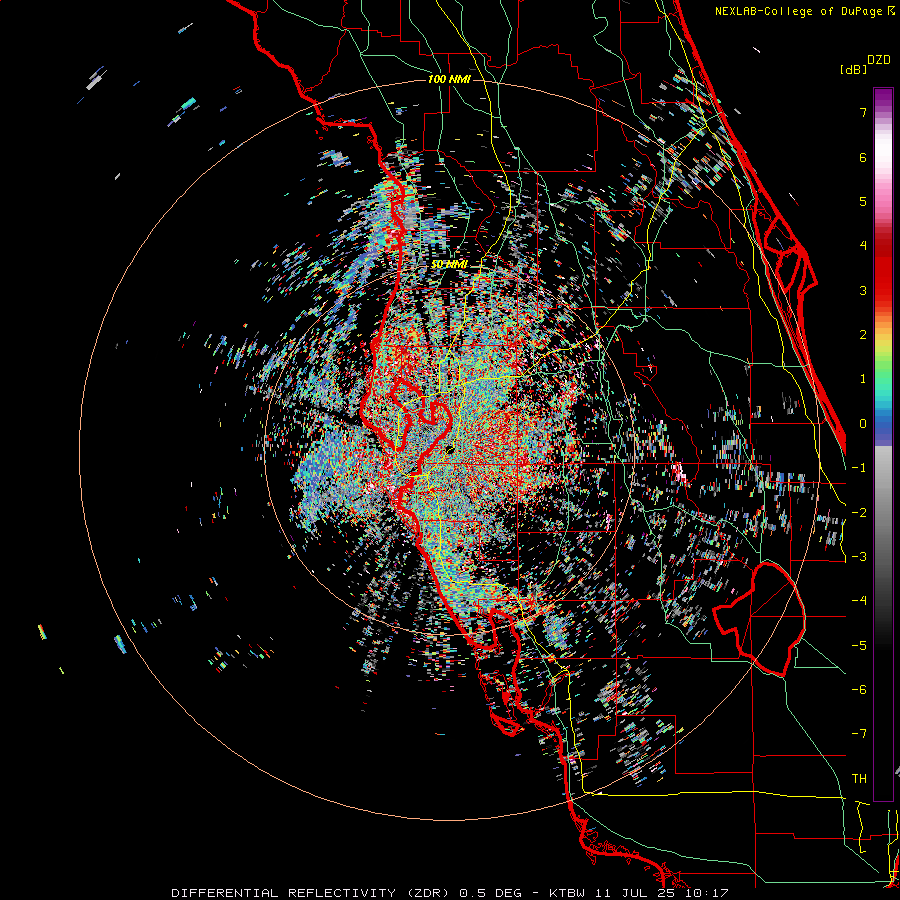The image size is (900, 900).
Task: Click the TH threshold label on the scale
Action: click(x=859, y=779)
